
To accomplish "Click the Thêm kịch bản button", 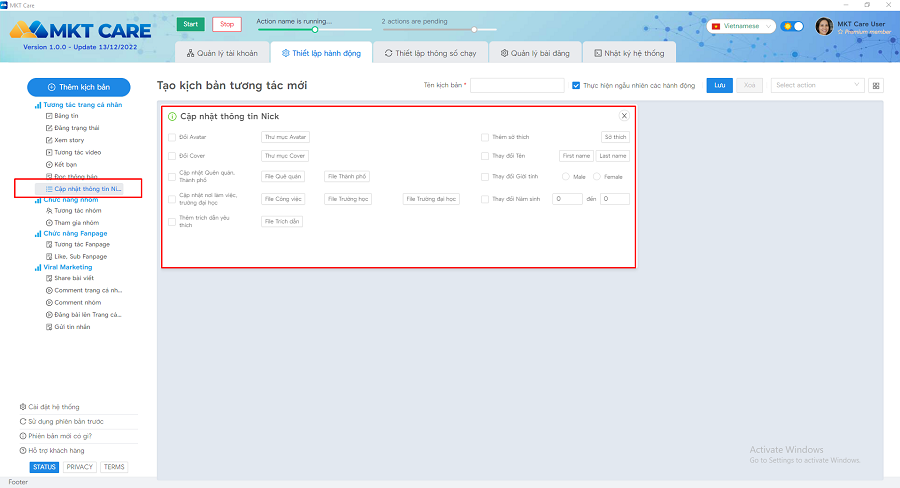I will tap(77, 87).
